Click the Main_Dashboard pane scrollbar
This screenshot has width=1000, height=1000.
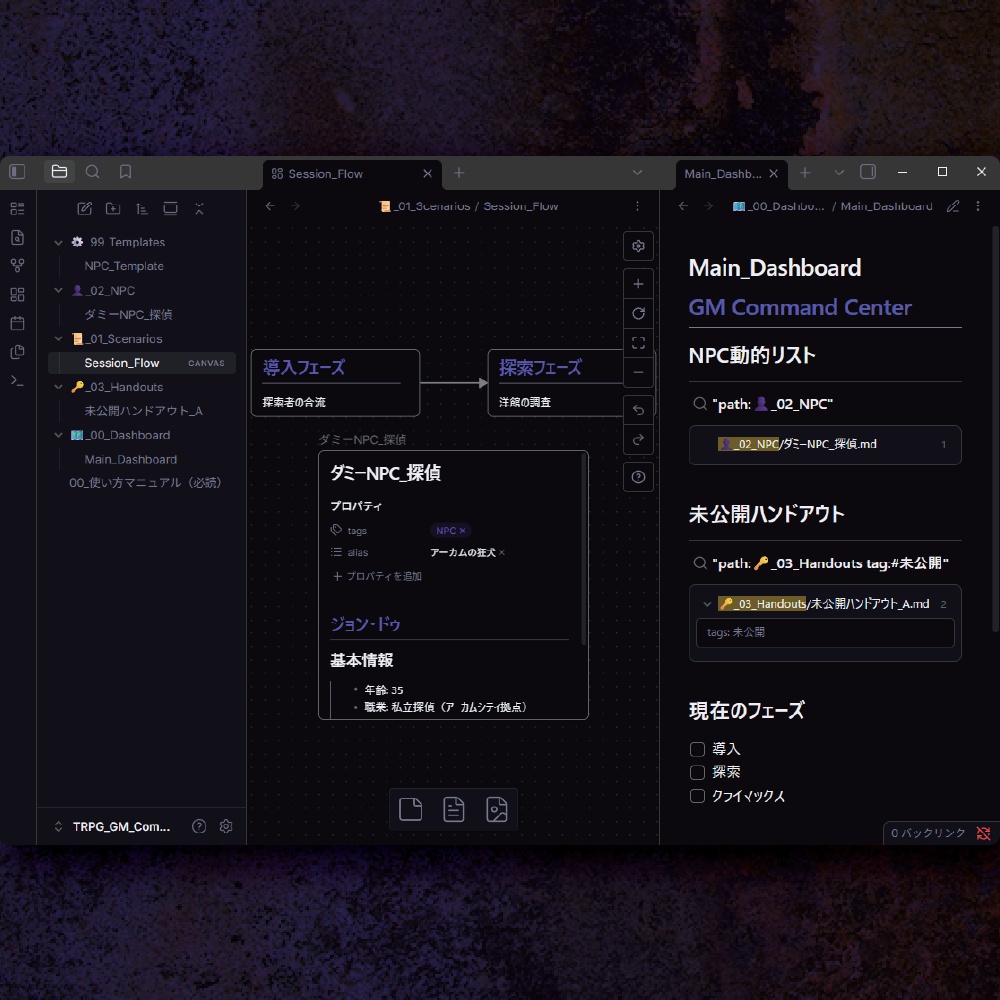(995, 429)
